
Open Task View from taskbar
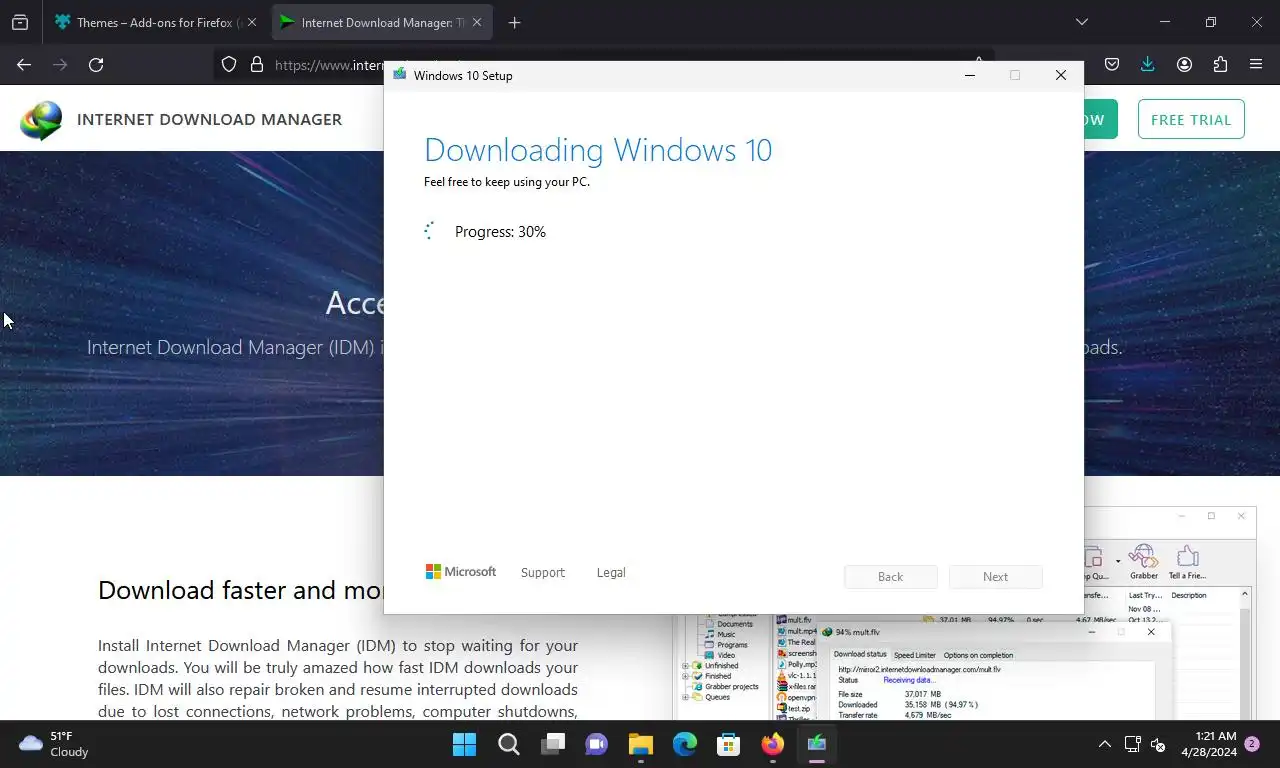[x=553, y=744]
